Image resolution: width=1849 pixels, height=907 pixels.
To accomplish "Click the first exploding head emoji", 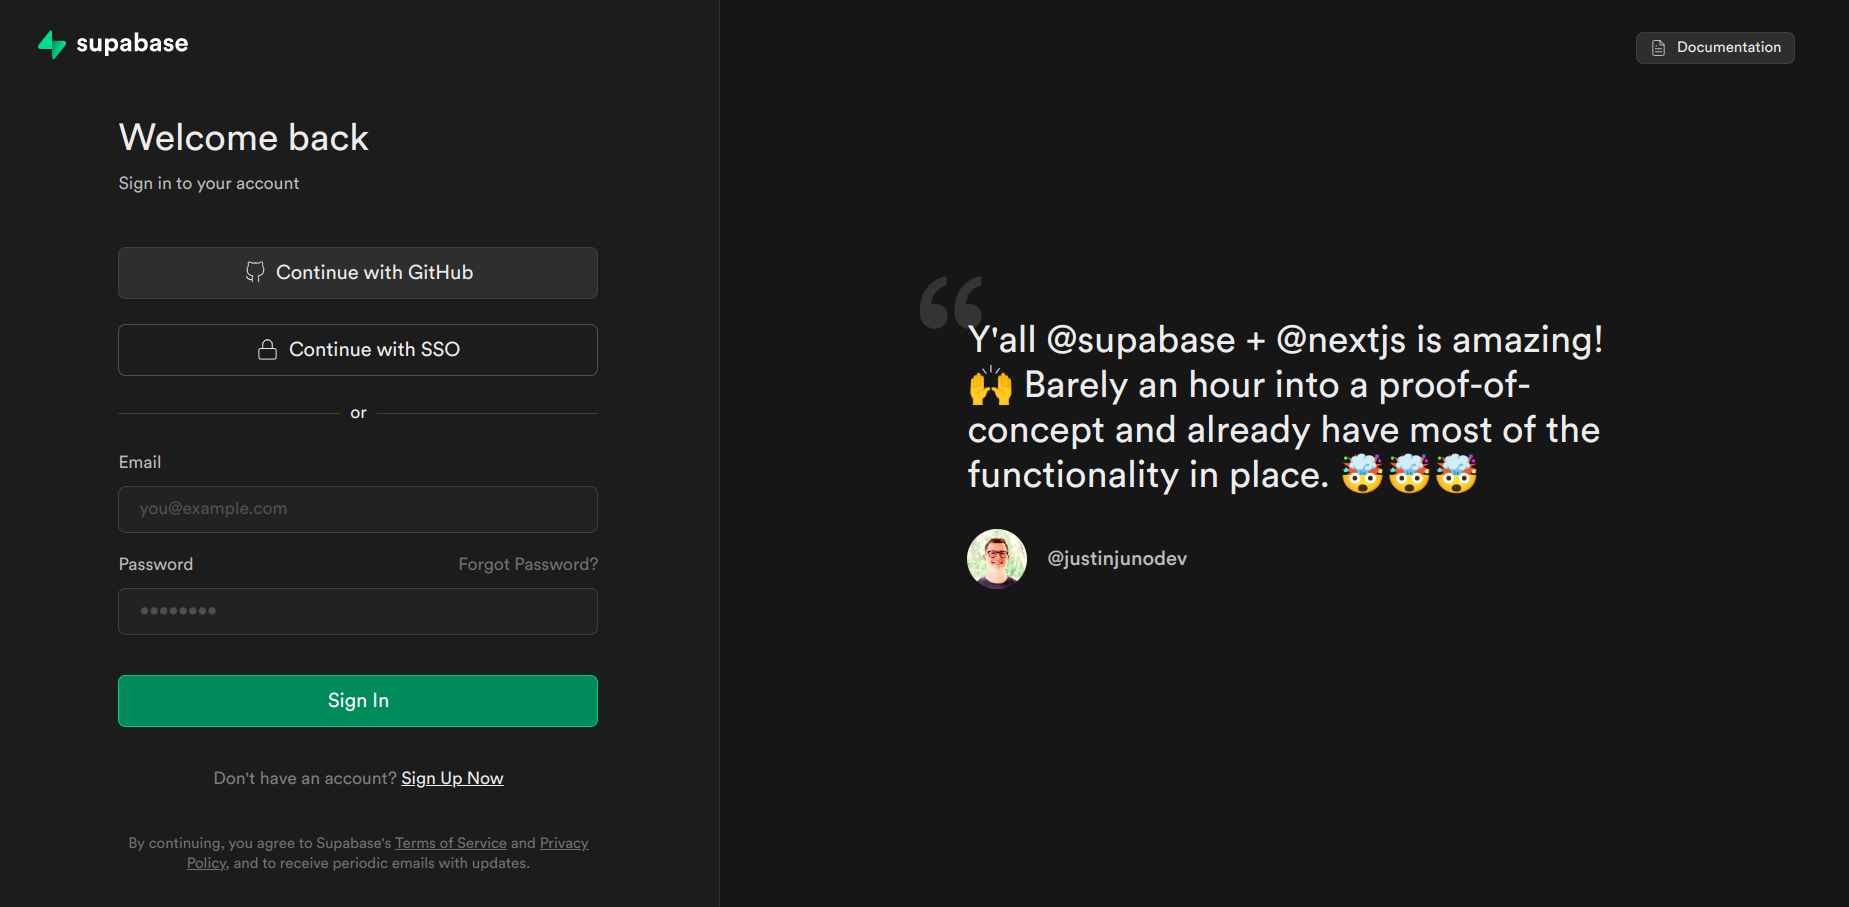I will coord(1362,474).
